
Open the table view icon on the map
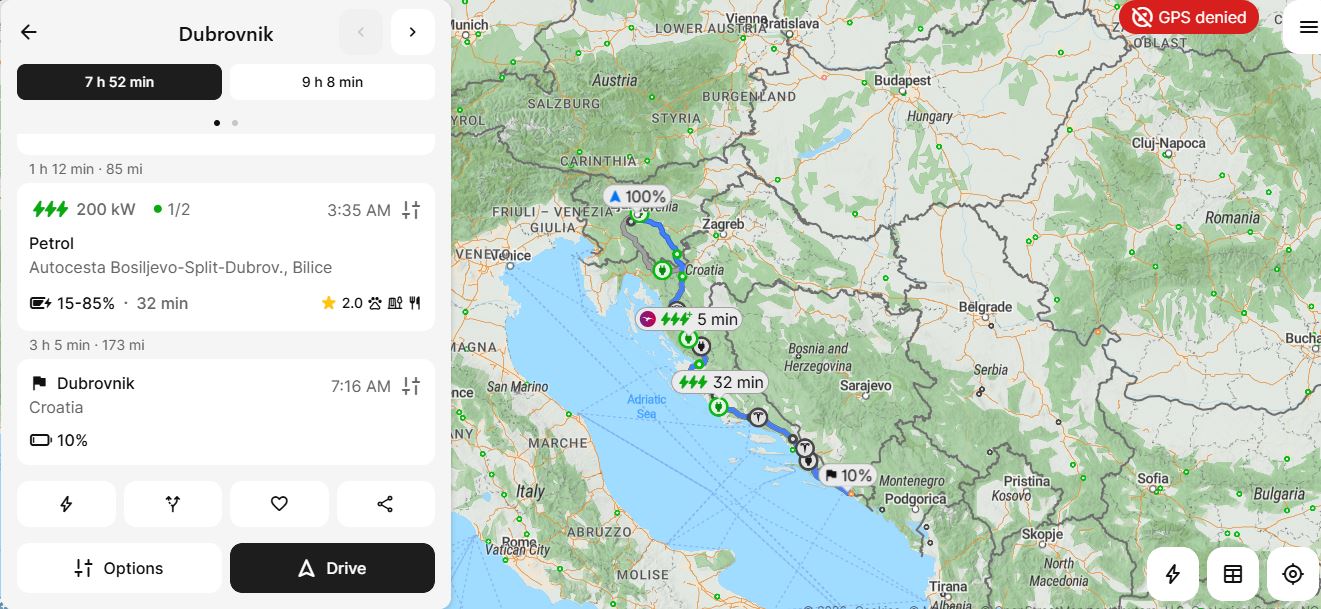point(1233,574)
